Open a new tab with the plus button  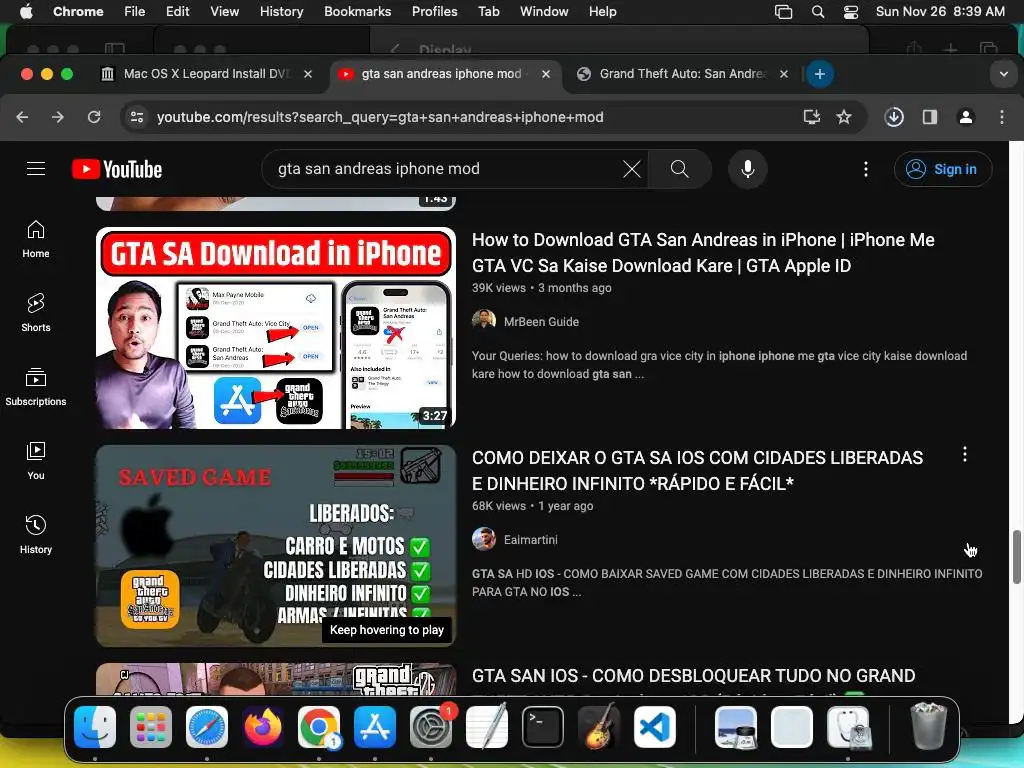click(x=820, y=74)
